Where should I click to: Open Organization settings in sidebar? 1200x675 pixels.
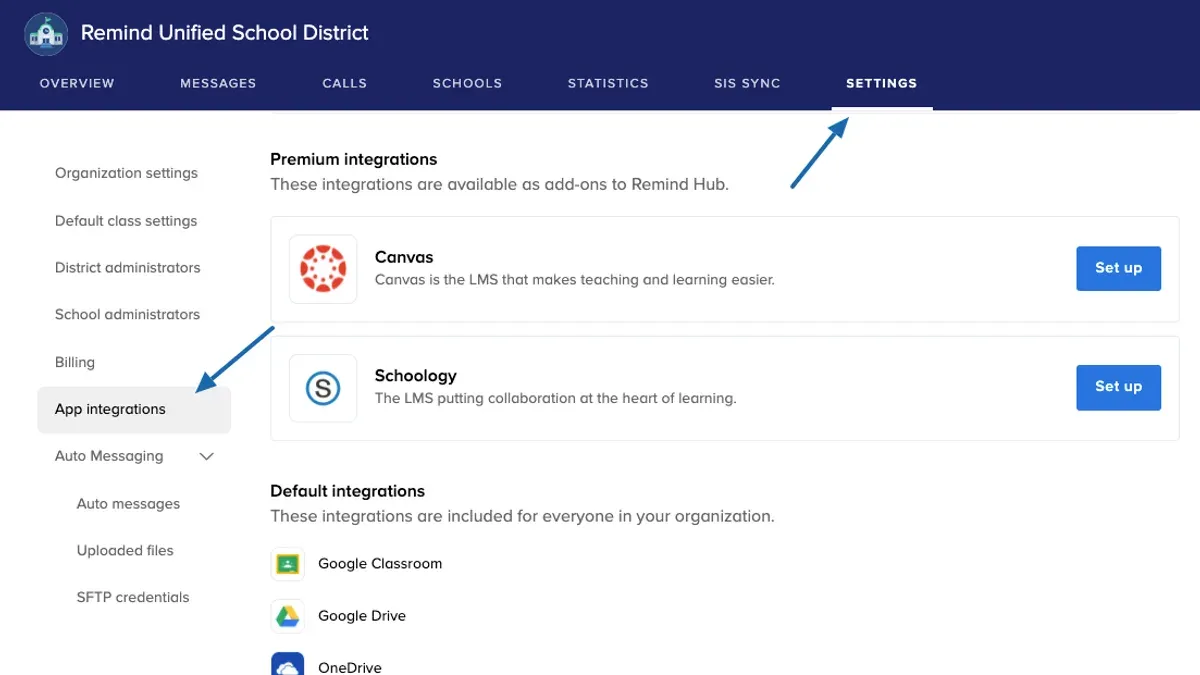(126, 173)
